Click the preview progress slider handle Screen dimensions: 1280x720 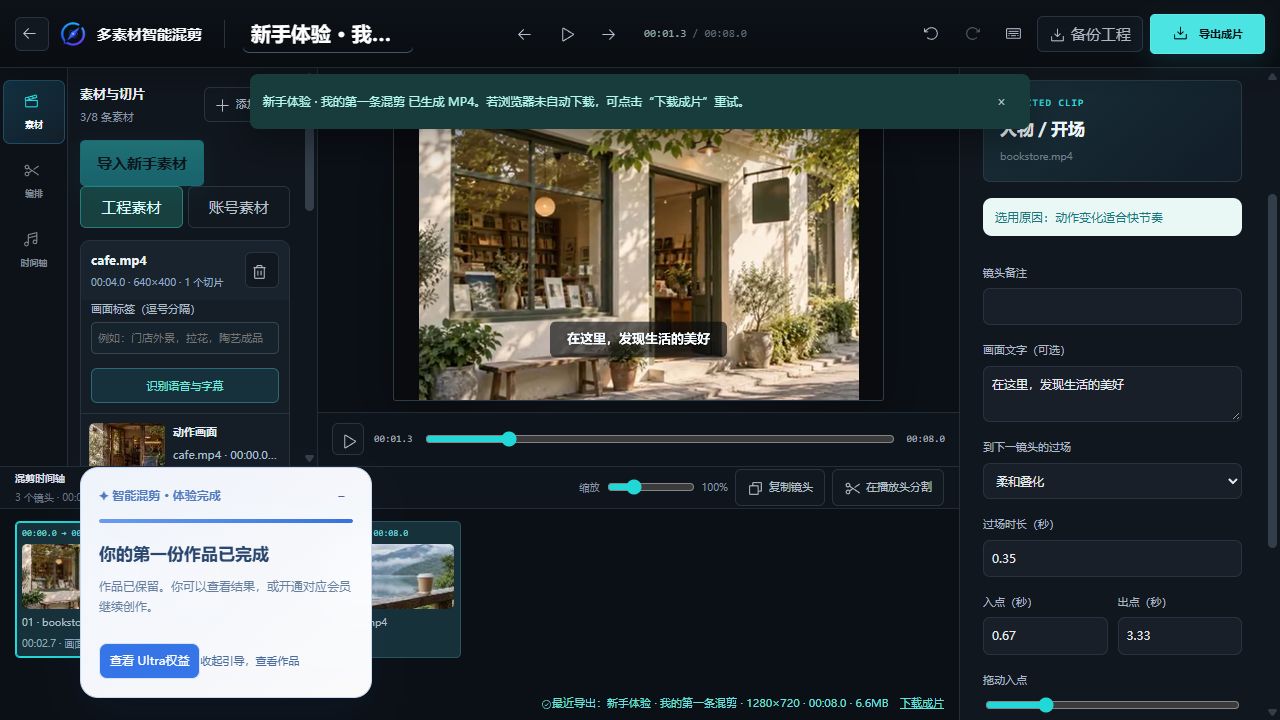click(x=509, y=439)
